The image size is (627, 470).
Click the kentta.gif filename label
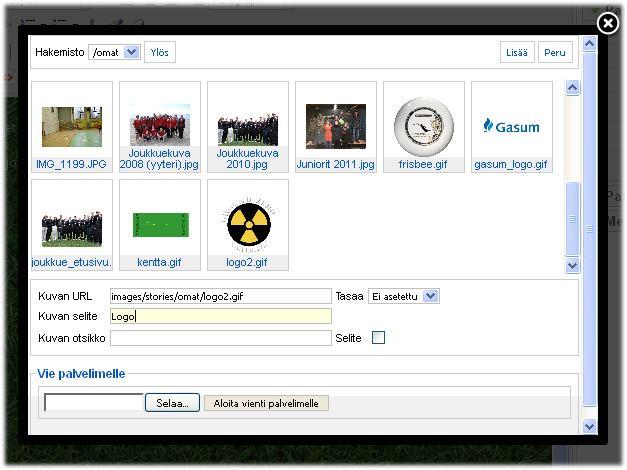pyautogui.click(x=159, y=262)
